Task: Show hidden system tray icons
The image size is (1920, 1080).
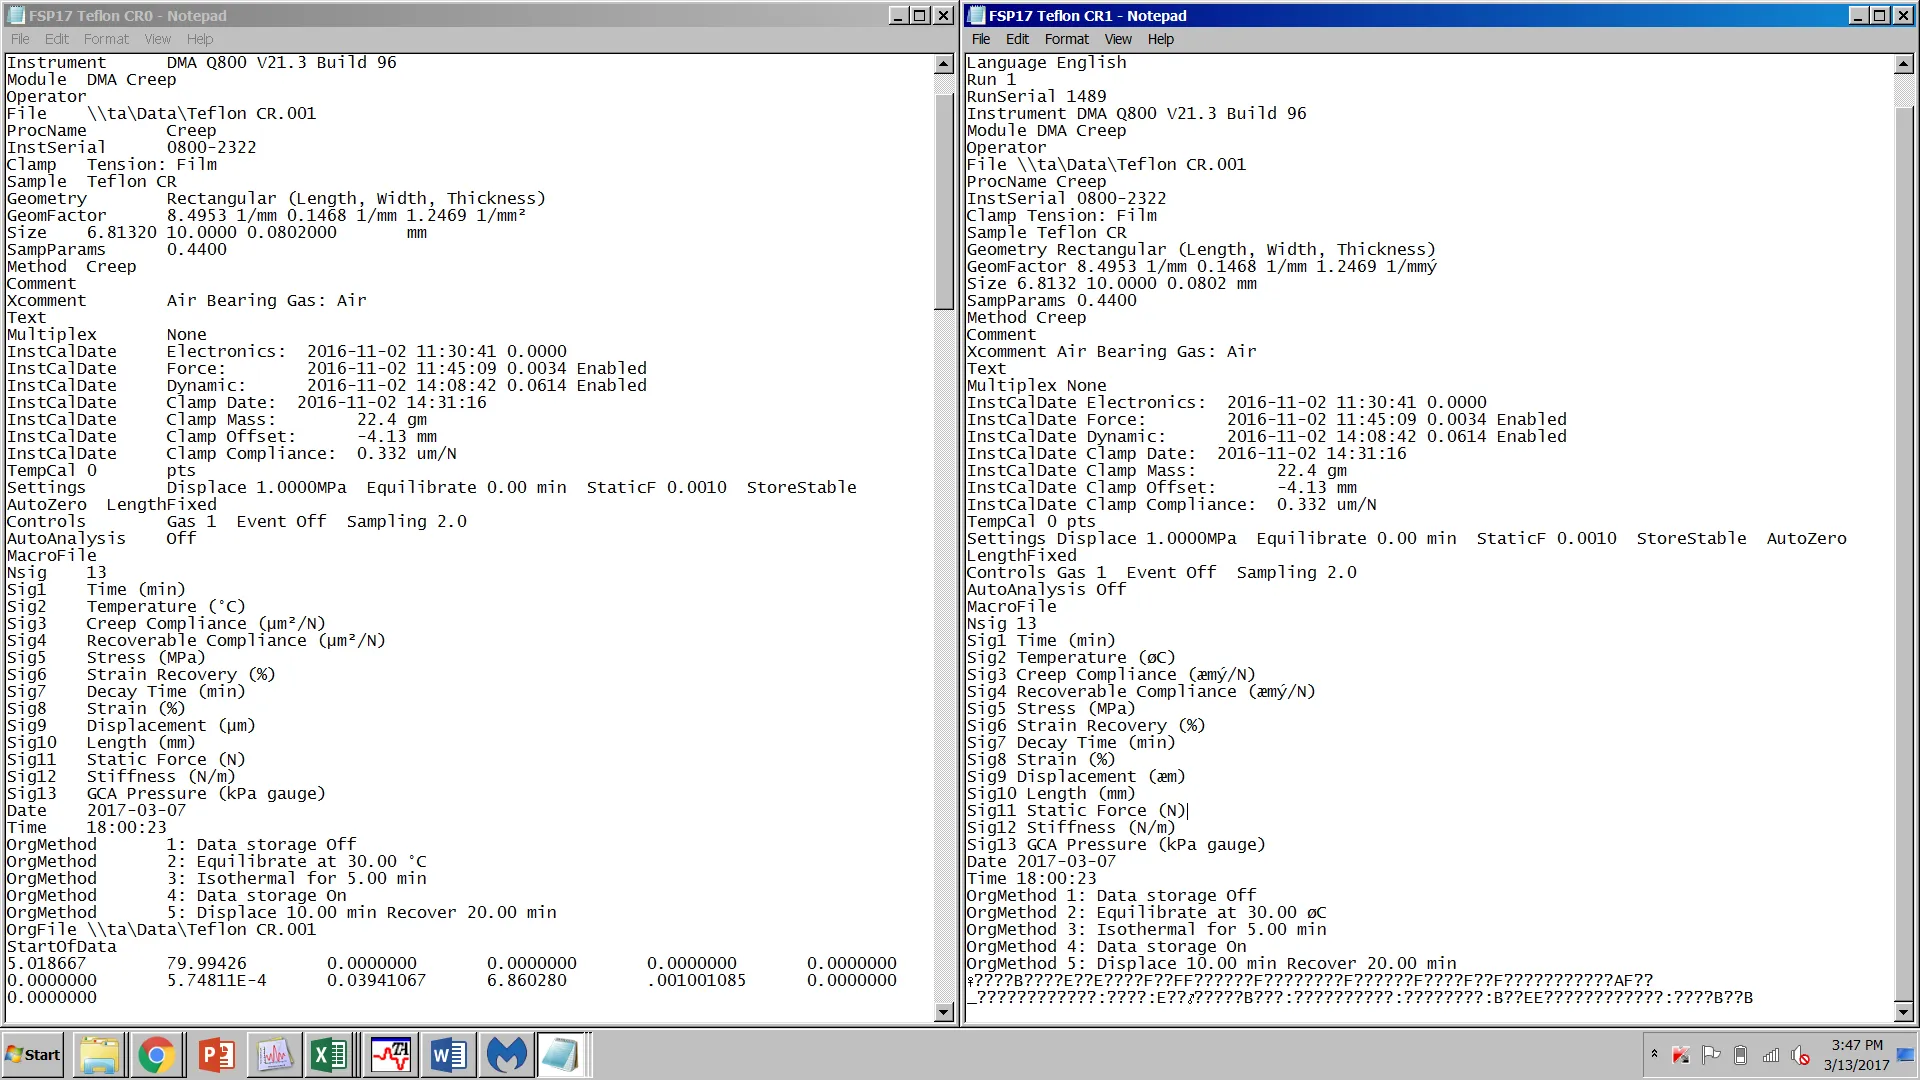Action: point(1654,1054)
